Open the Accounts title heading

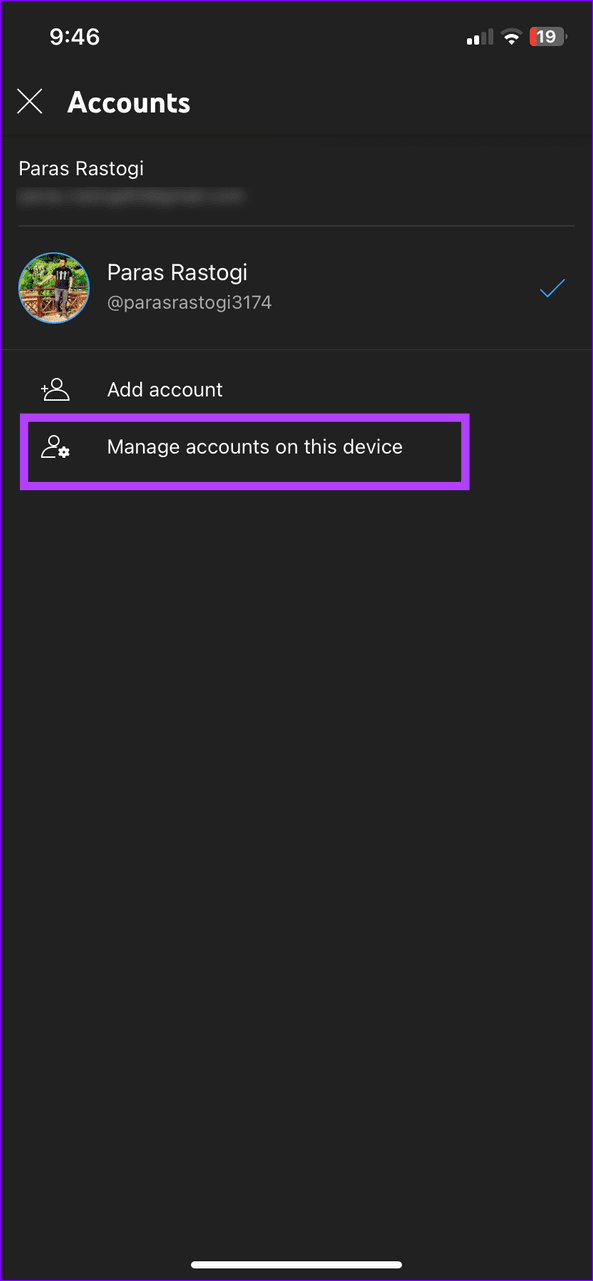point(129,101)
